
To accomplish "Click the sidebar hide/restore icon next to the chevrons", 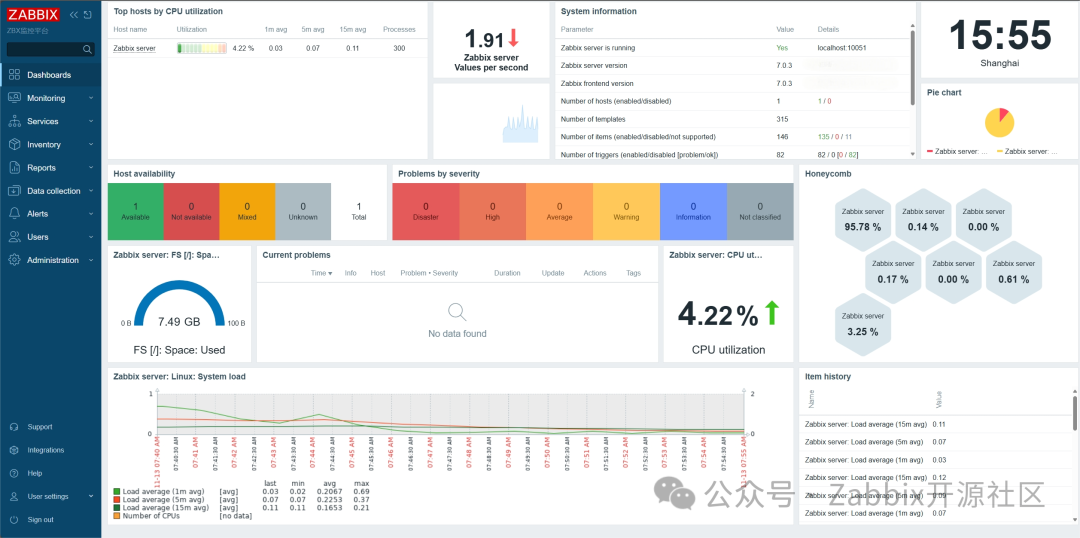I will [x=87, y=14].
